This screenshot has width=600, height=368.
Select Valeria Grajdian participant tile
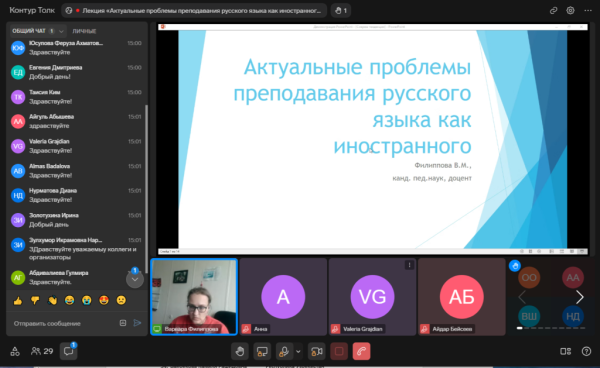point(372,297)
